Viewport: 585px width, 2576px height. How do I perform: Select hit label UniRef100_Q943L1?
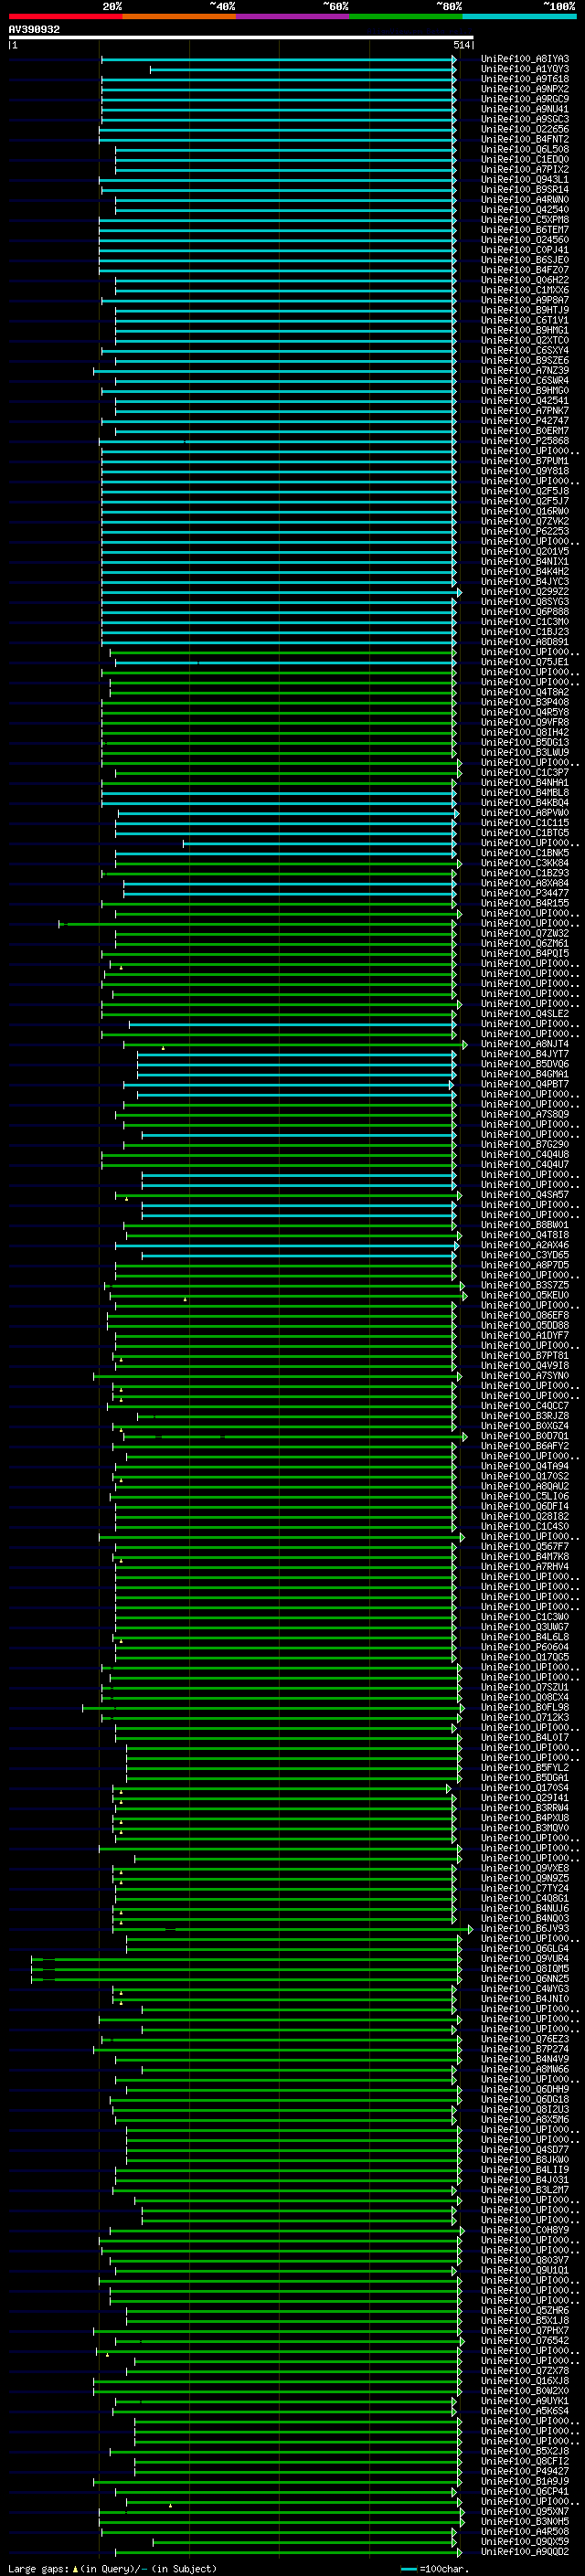tap(525, 180)
